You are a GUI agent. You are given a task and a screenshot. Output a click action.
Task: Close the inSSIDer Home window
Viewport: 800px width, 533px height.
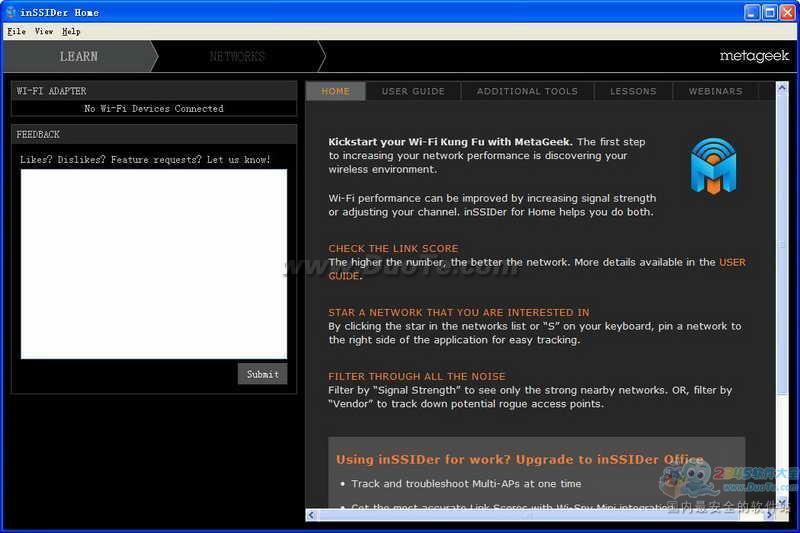[787, 12]
